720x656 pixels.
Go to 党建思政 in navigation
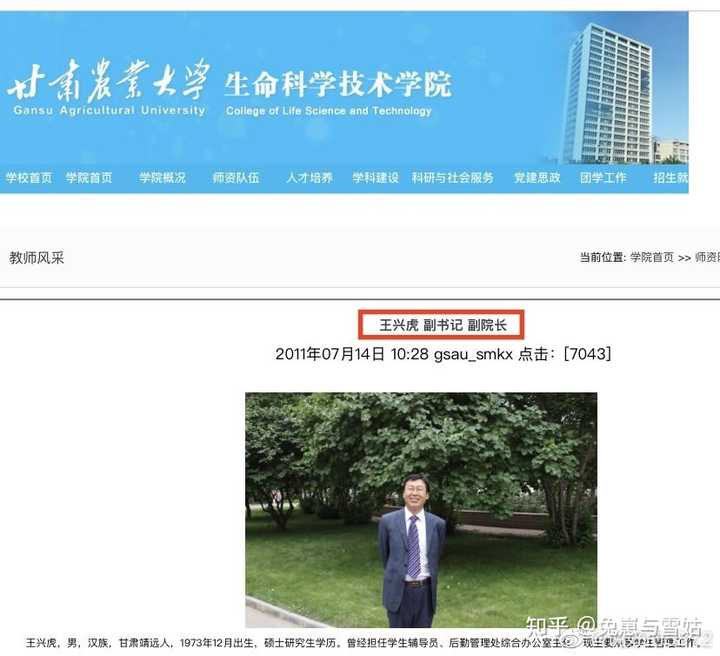tap(537, 178)
